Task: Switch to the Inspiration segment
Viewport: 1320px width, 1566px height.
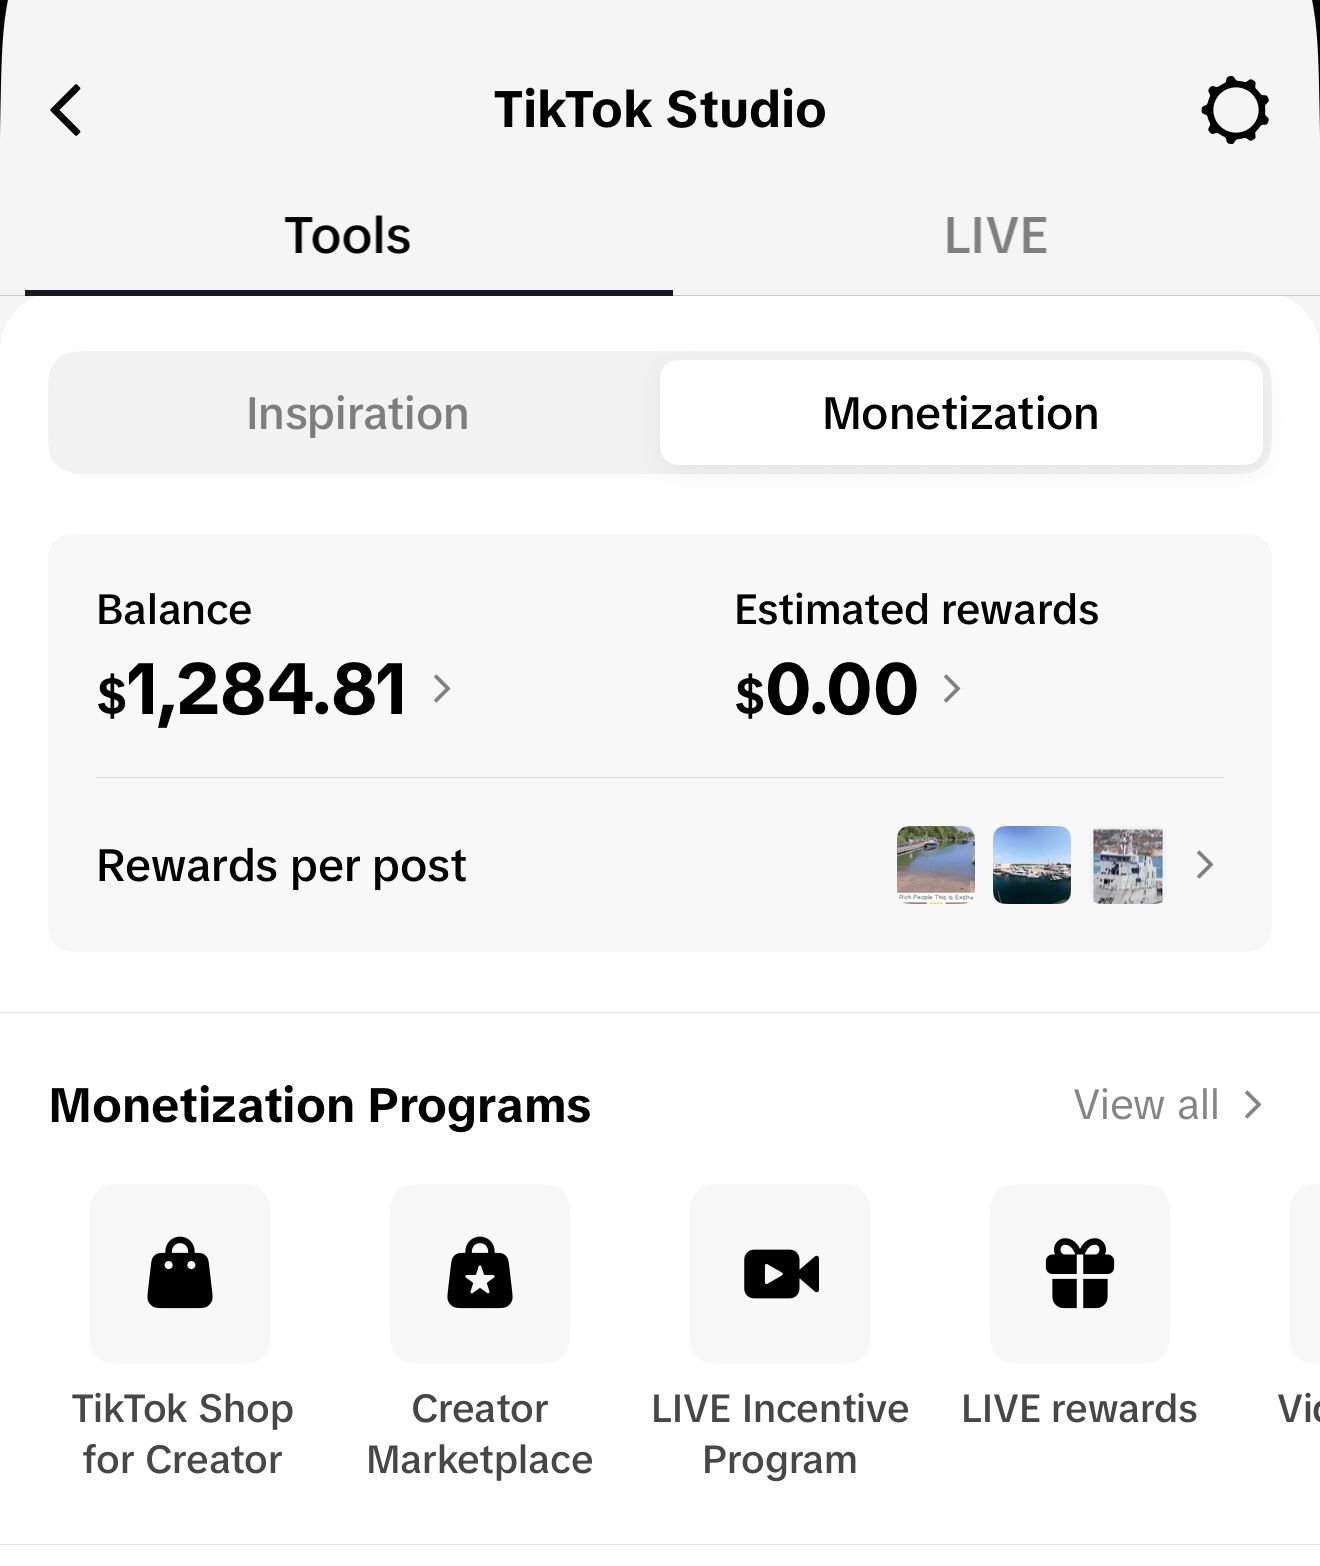Action: pos(357,414)
